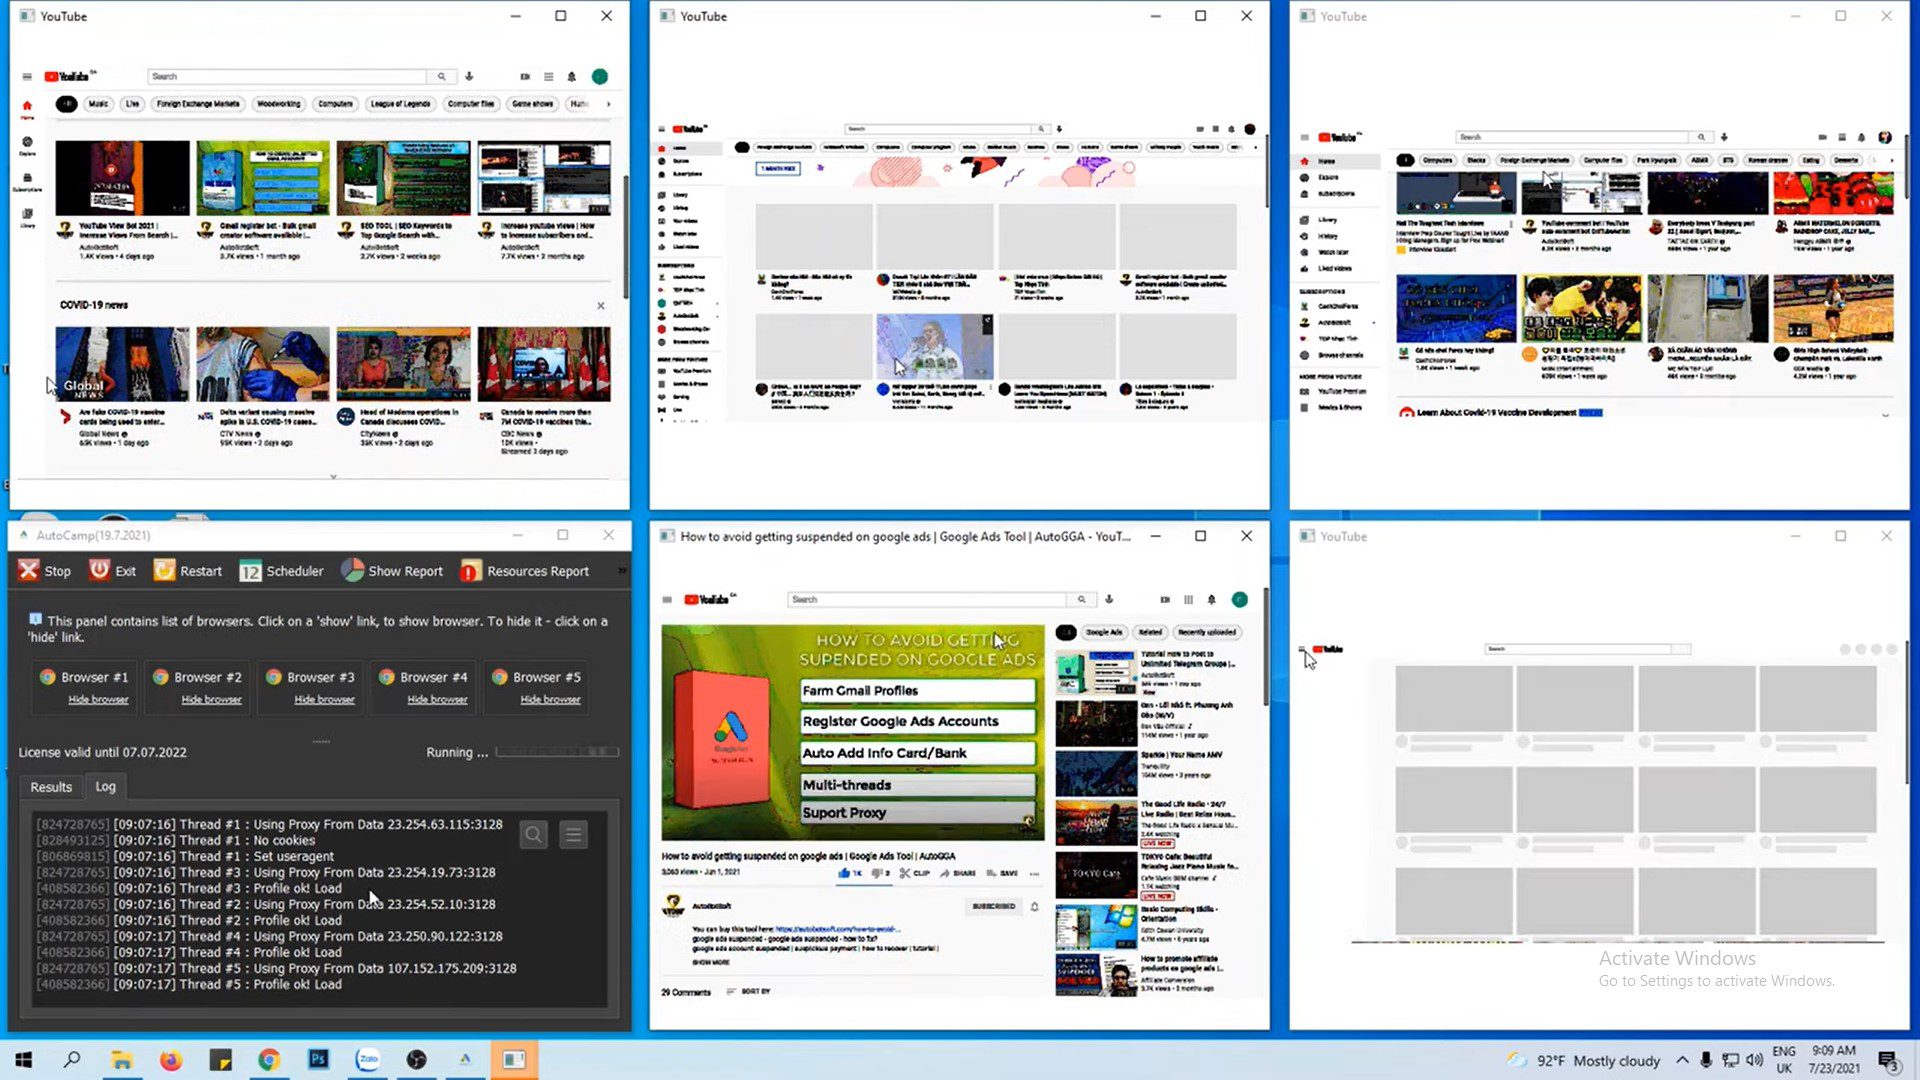Select the Game shows chip
This screenshot has width=1920, height=1080.
532,104
